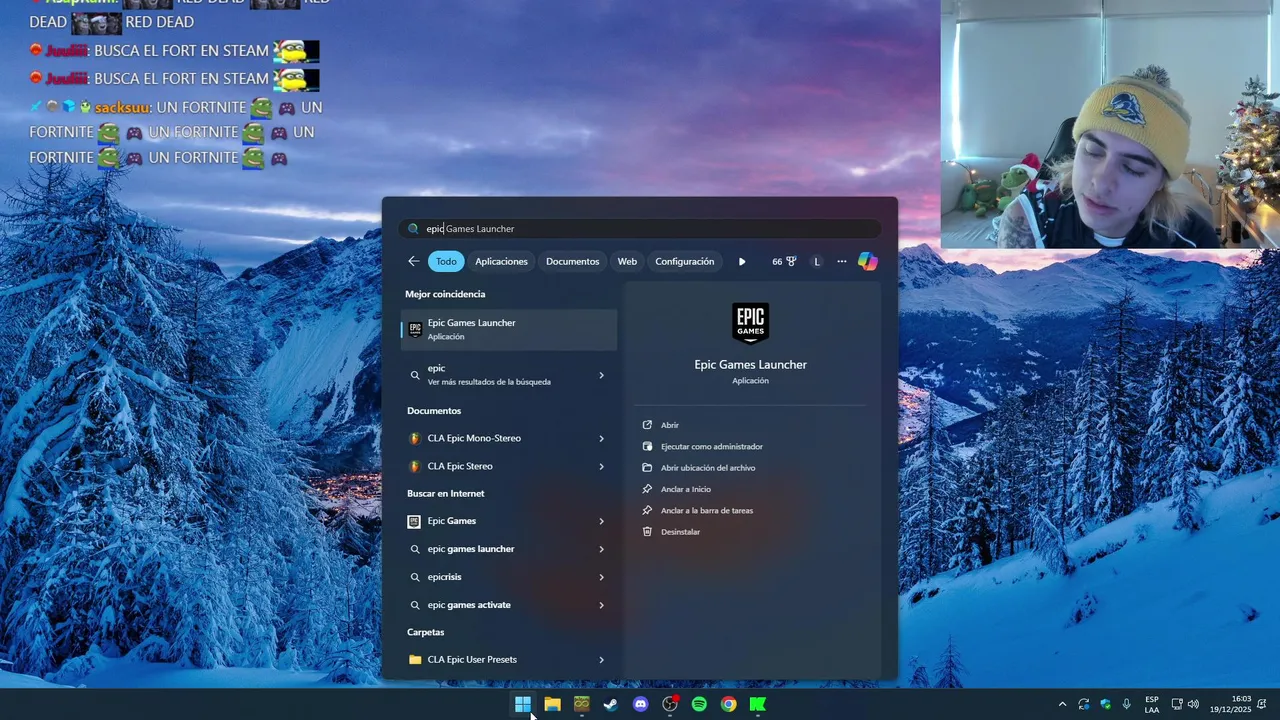Switch the ESP LAA keyboard language indicator
The image size is (1280, 720).
[1152, 704]
